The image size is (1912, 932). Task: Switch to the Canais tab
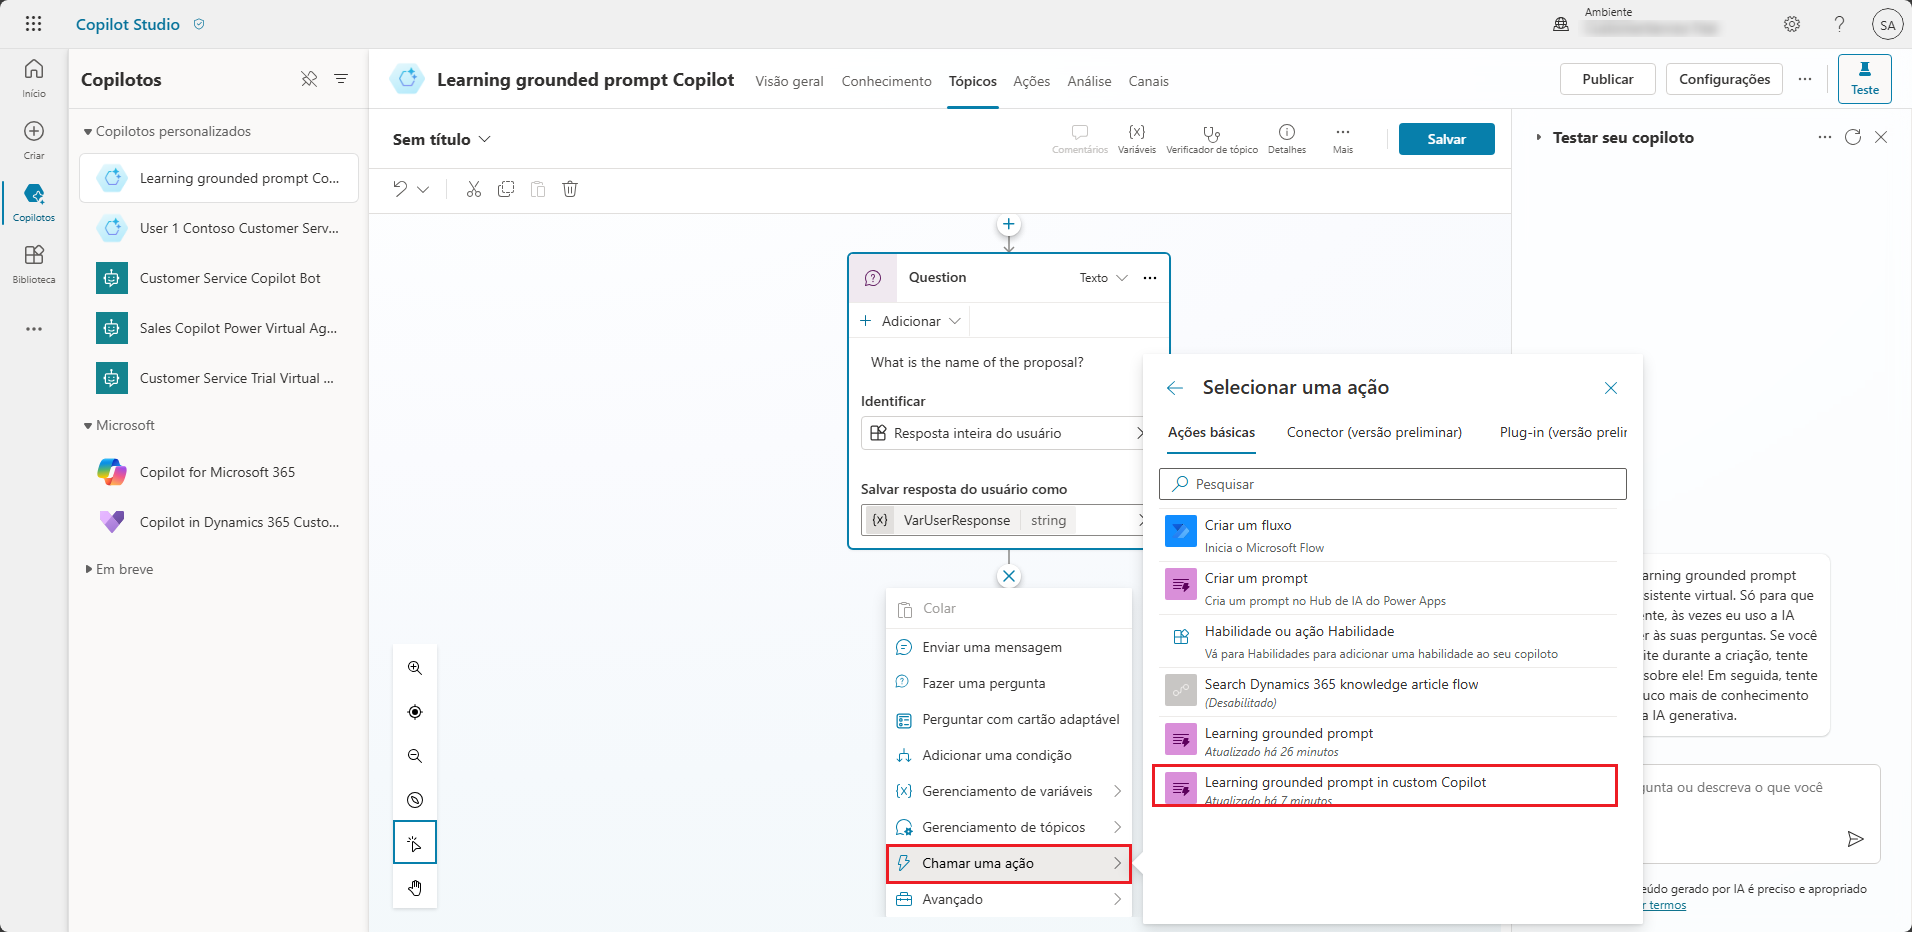[1148, 81]
